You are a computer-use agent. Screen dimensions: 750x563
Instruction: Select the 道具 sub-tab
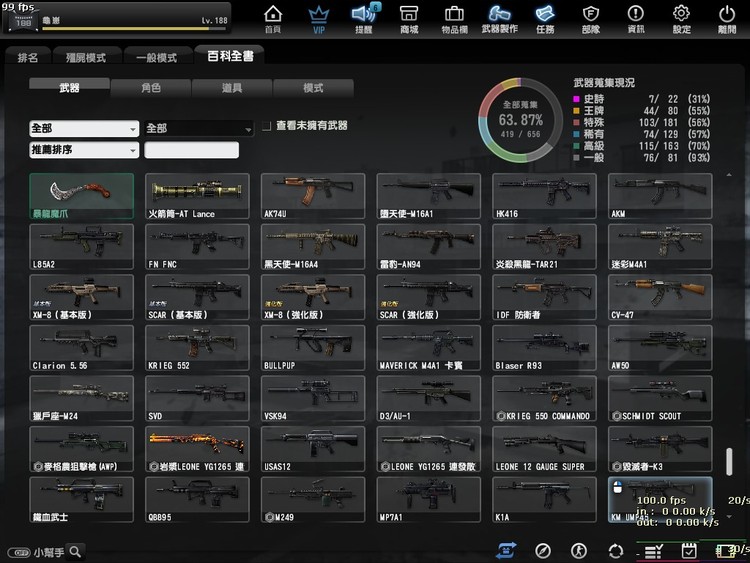coord(232,88)
